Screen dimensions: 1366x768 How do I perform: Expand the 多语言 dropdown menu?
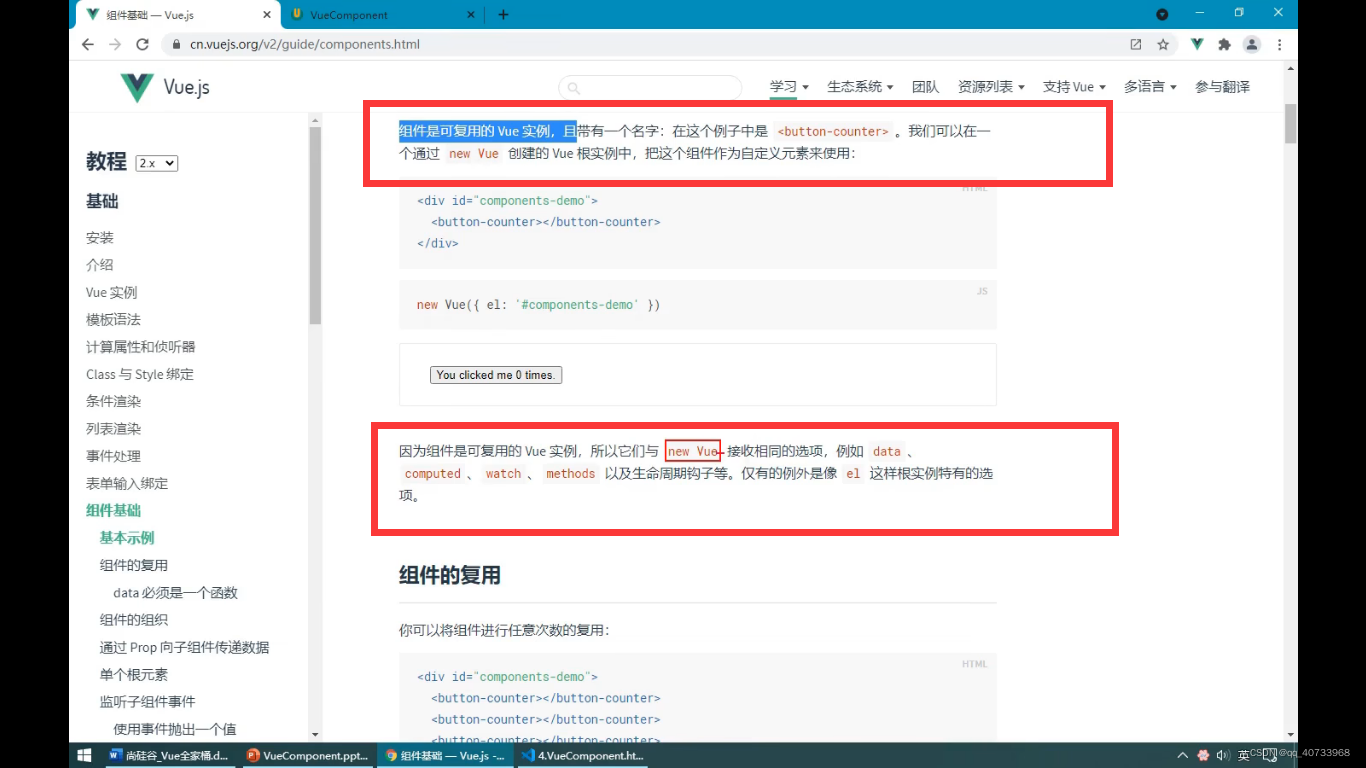tap(1150, 87)
